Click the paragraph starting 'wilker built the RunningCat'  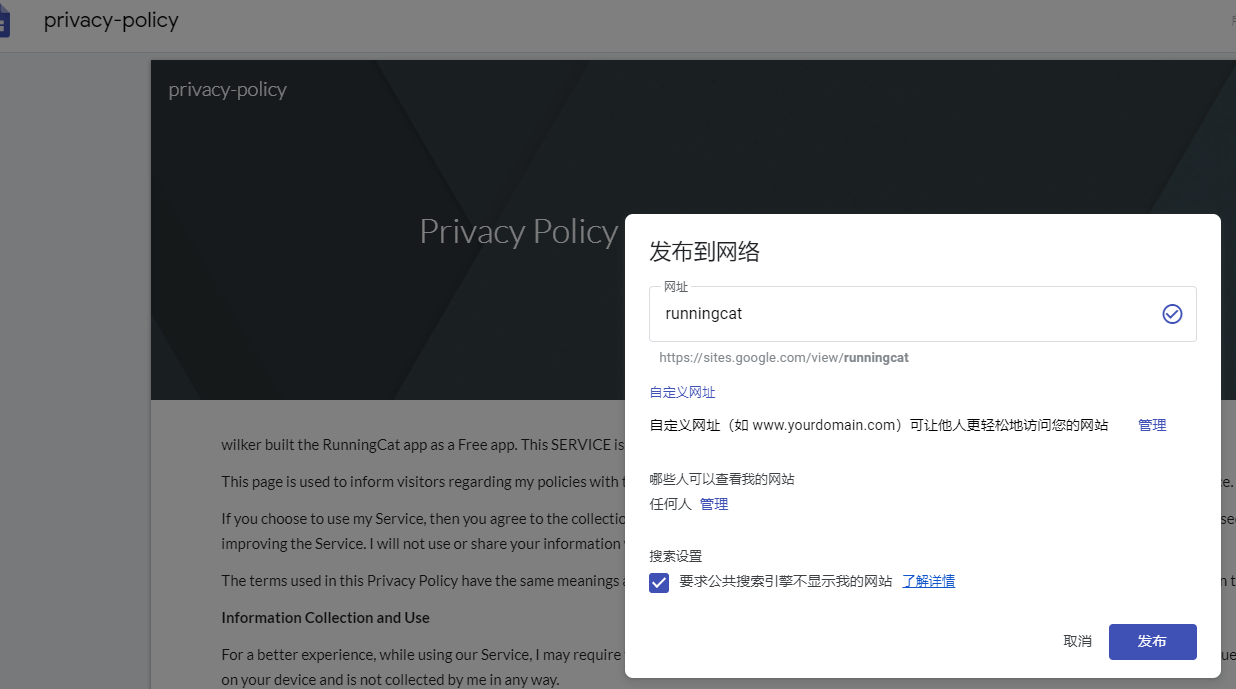coord(423,444)
